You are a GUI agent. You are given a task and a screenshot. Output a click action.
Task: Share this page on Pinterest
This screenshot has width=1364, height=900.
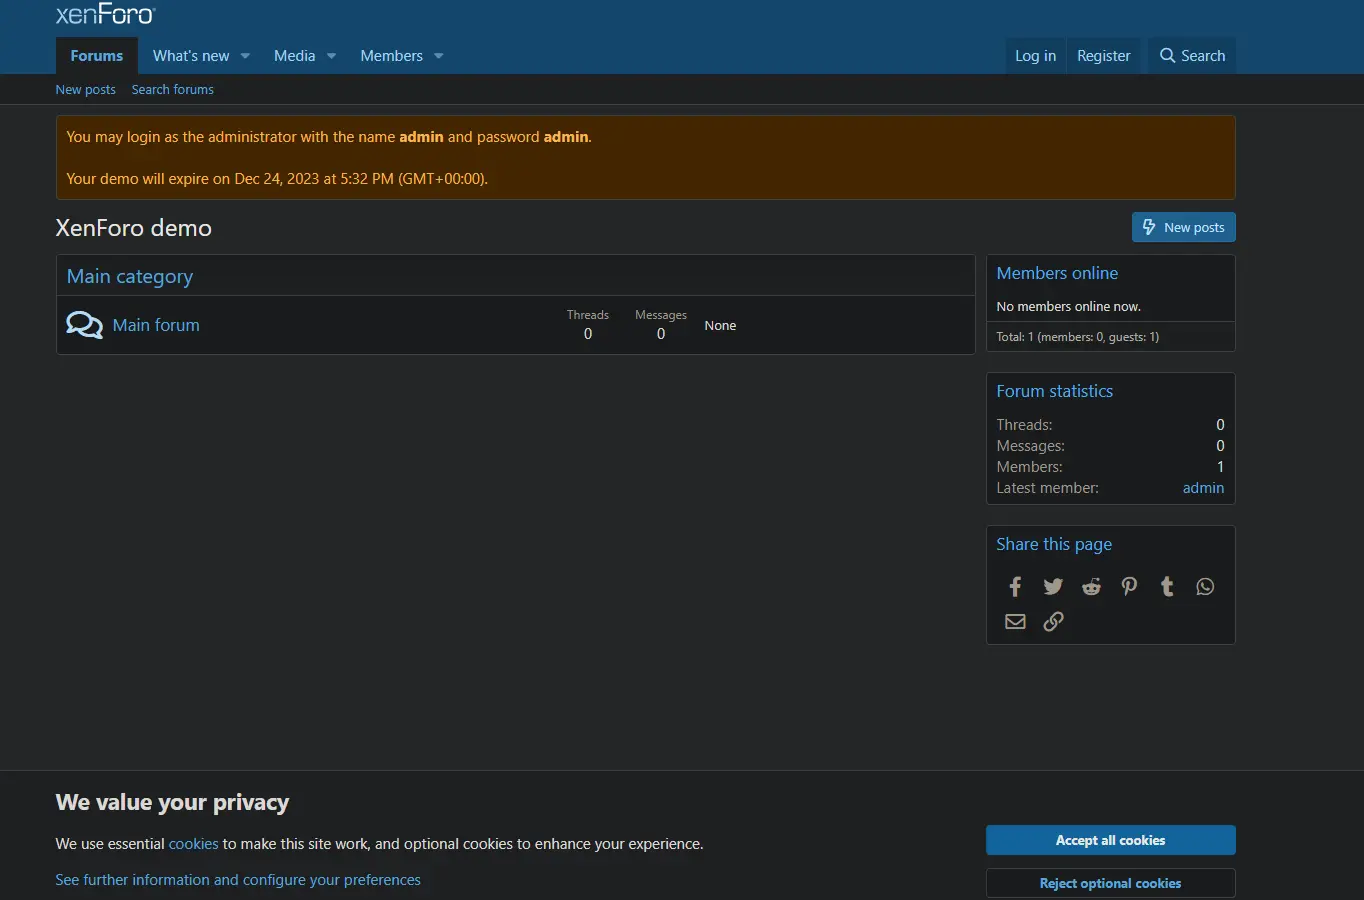point(1129,587)
